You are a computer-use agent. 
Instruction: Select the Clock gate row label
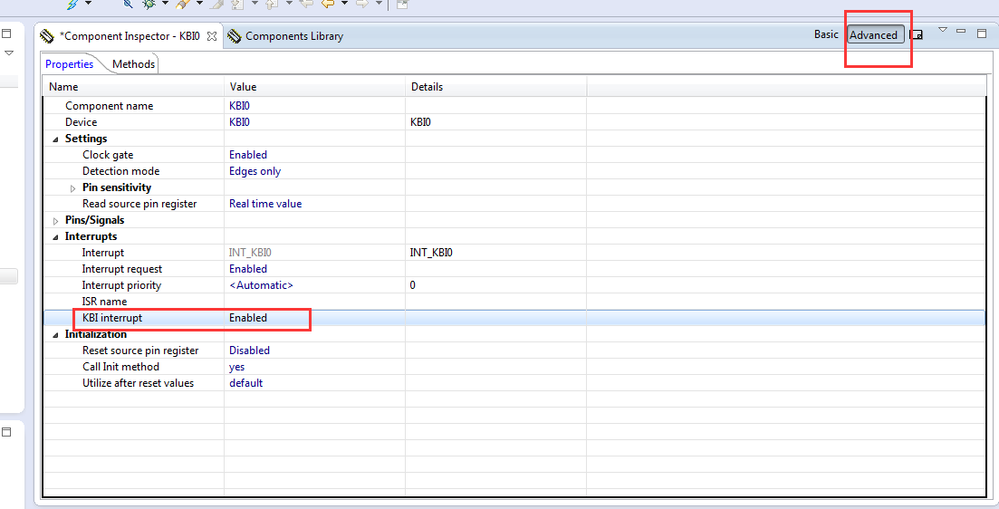108,155
